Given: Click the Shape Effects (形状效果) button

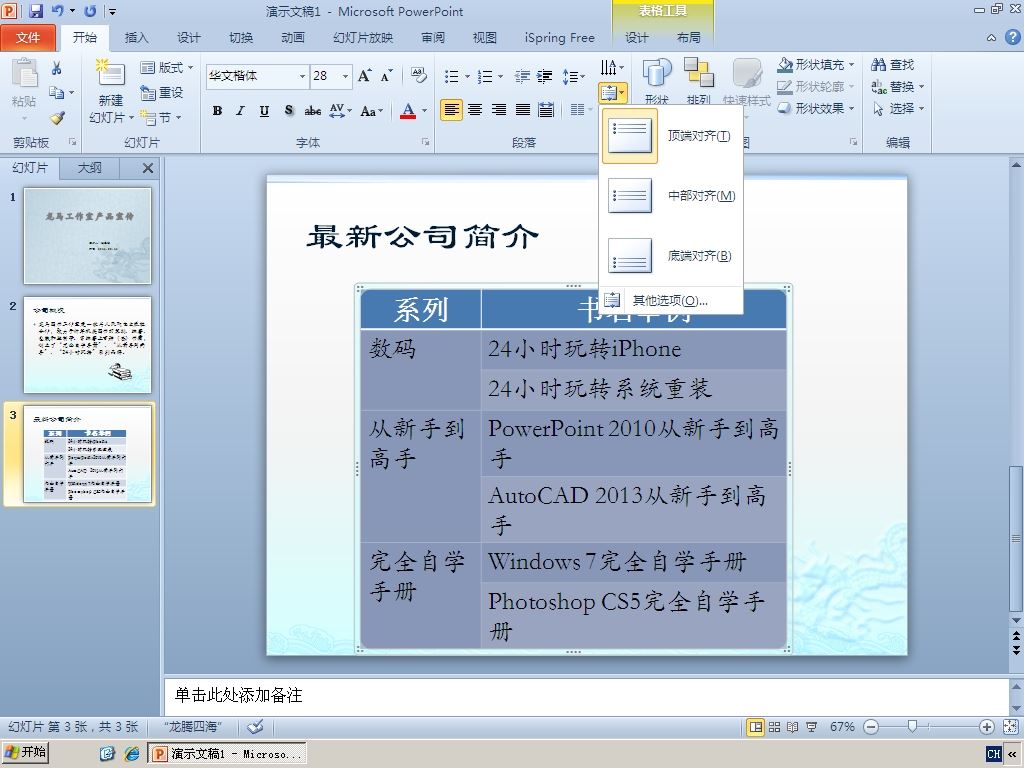Looking at the screenshot, I should pos(816,108).
